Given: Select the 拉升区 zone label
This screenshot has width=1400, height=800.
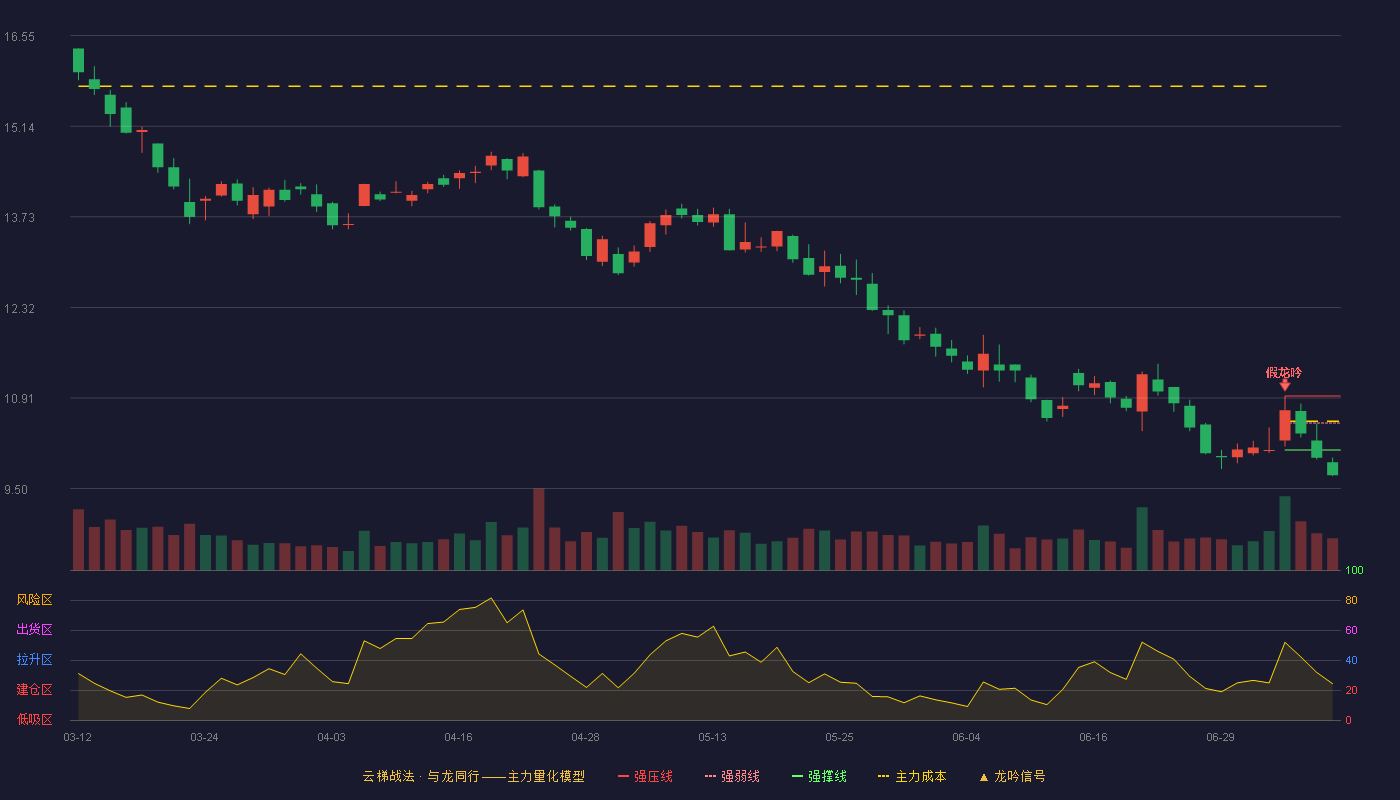Looking at the screenshot, I should tap(34, 660).
